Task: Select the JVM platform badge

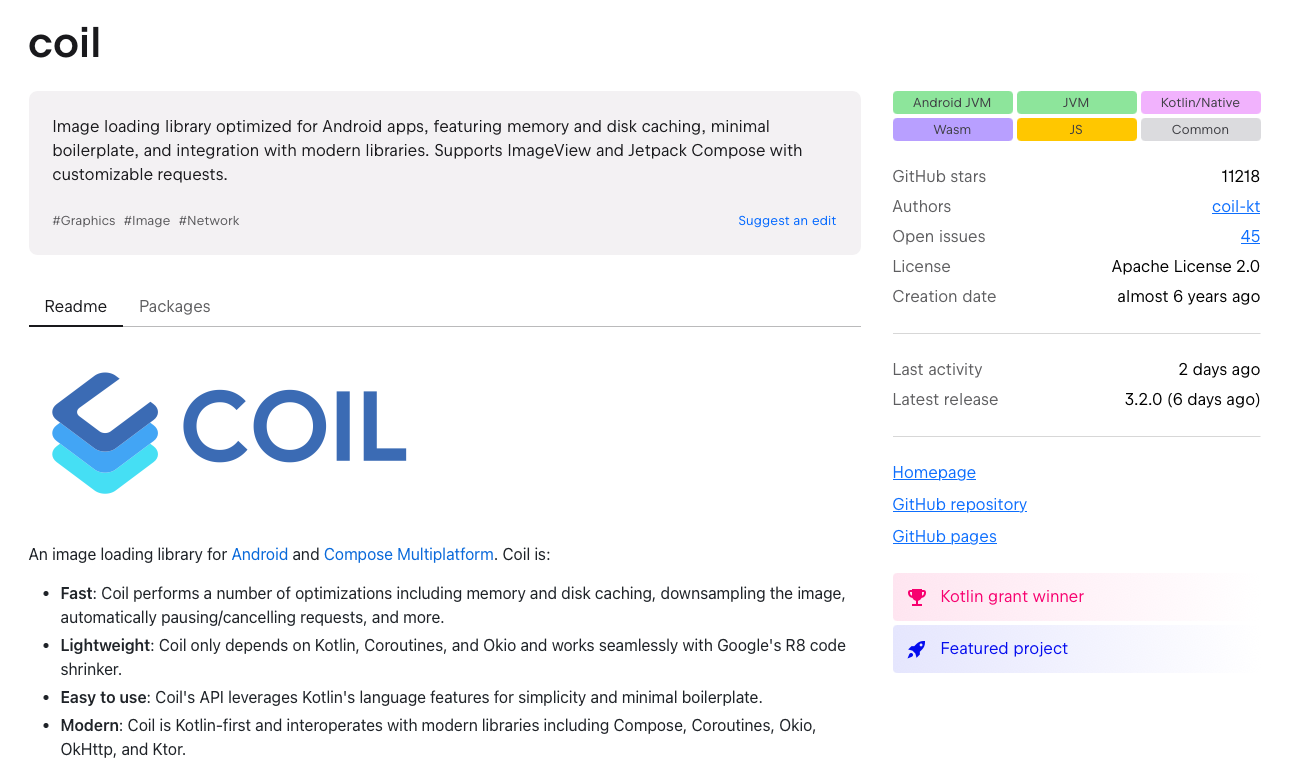Action: click(1076, 102)
